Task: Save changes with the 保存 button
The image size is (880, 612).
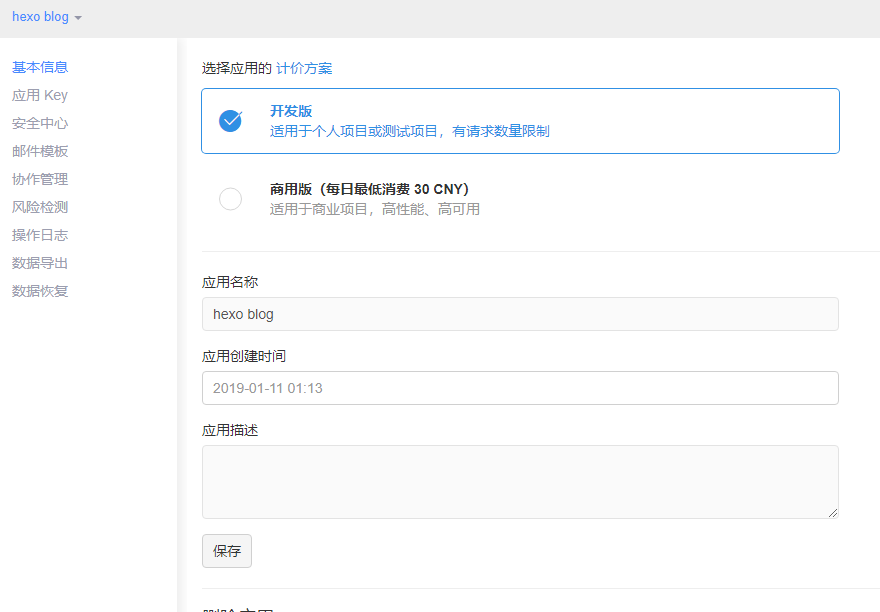Action: 227,551
